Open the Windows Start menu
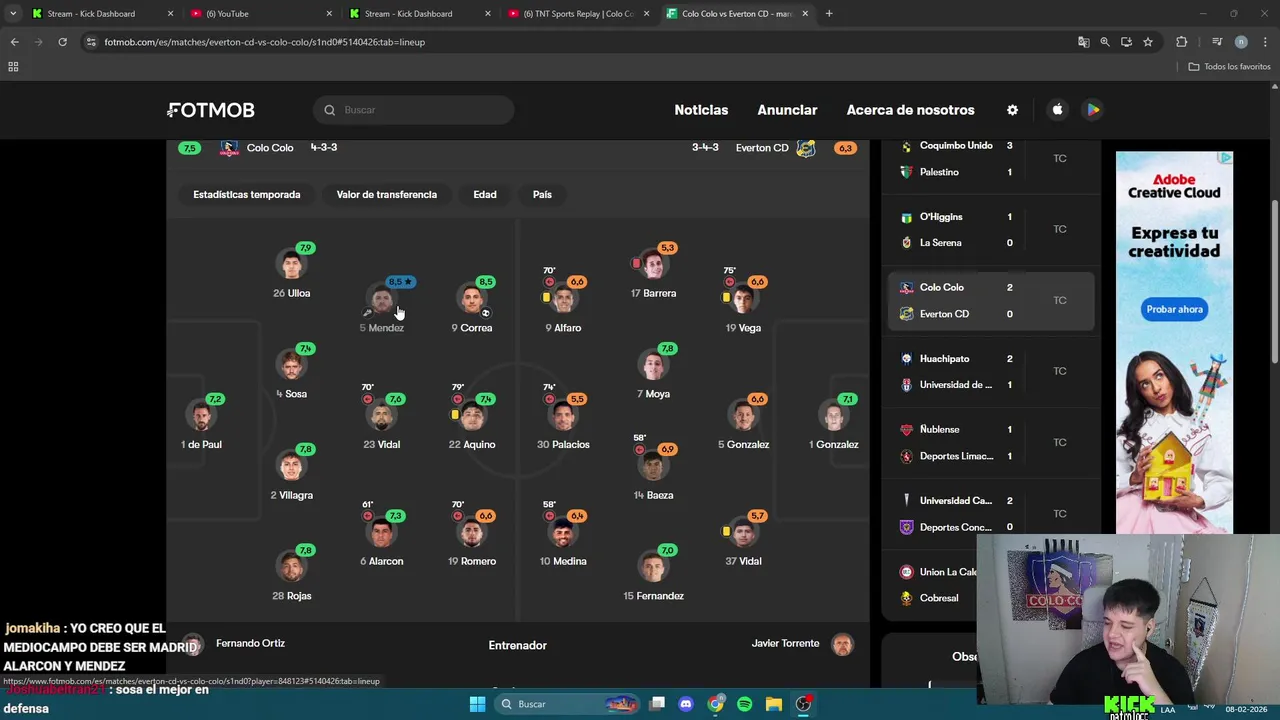 [477, 704]
